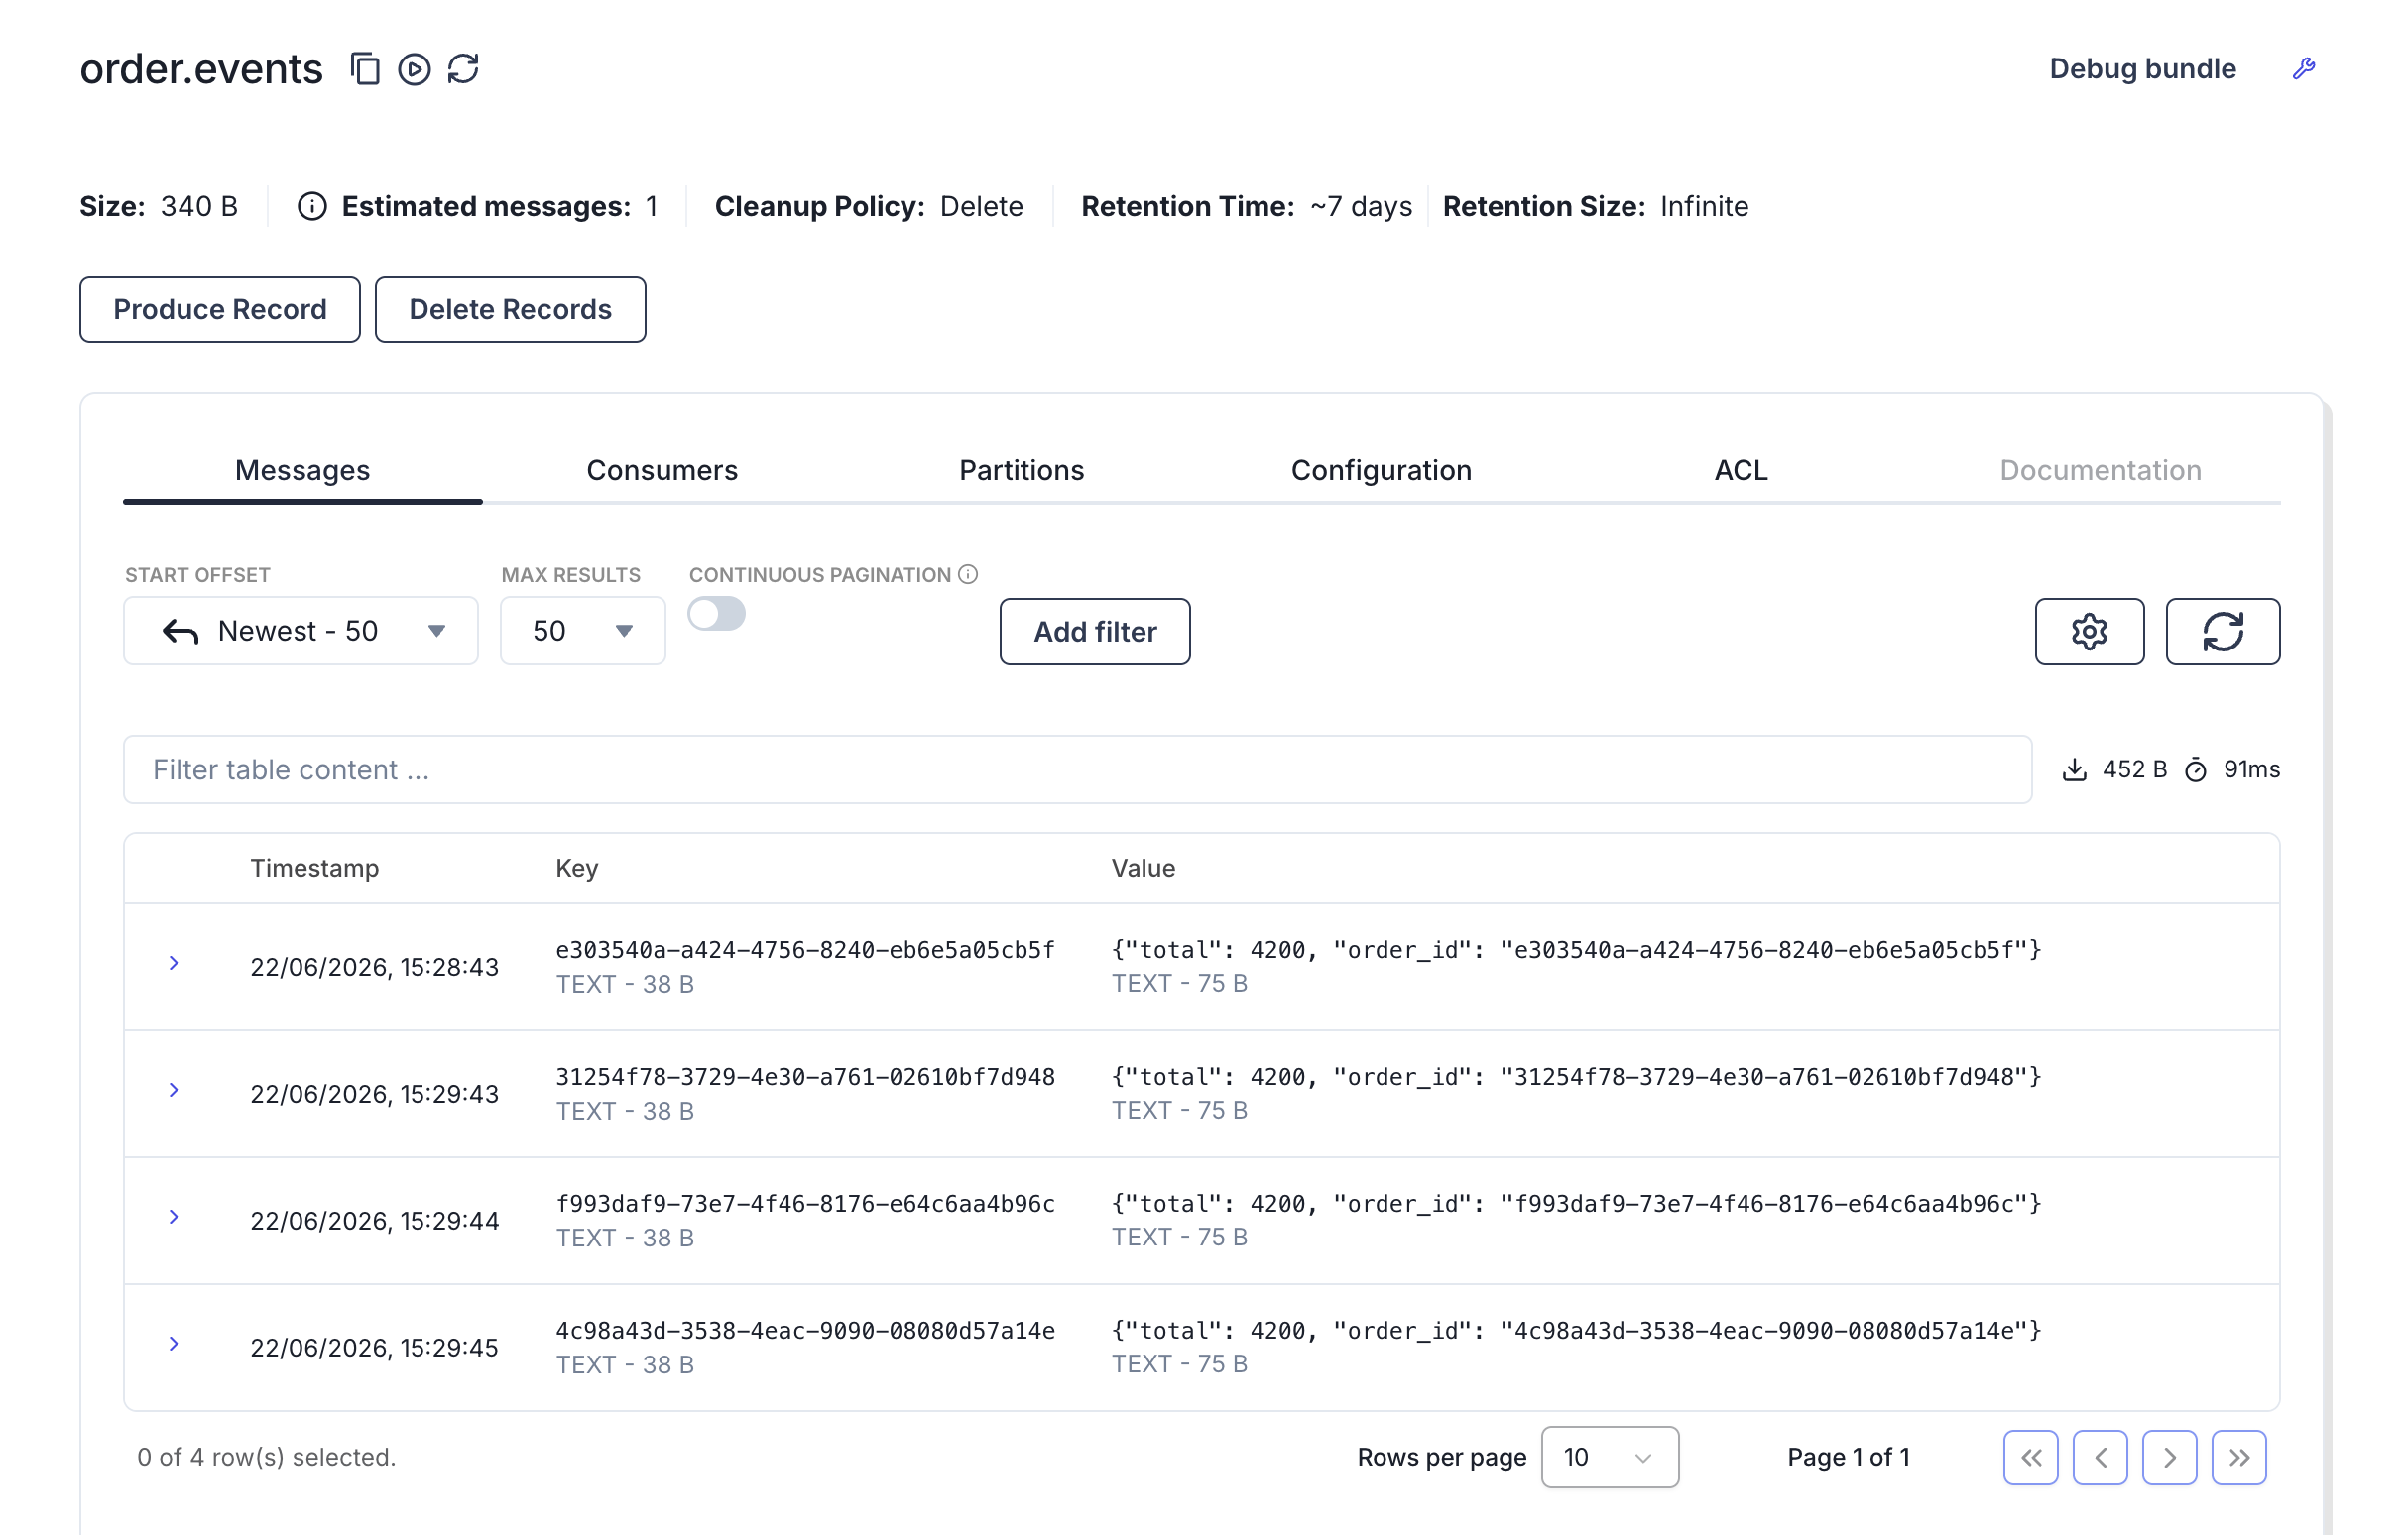This screenshot has width=2408, height=1535.
Task: Open the Partitions tab
Action: tap(1021, 470)
